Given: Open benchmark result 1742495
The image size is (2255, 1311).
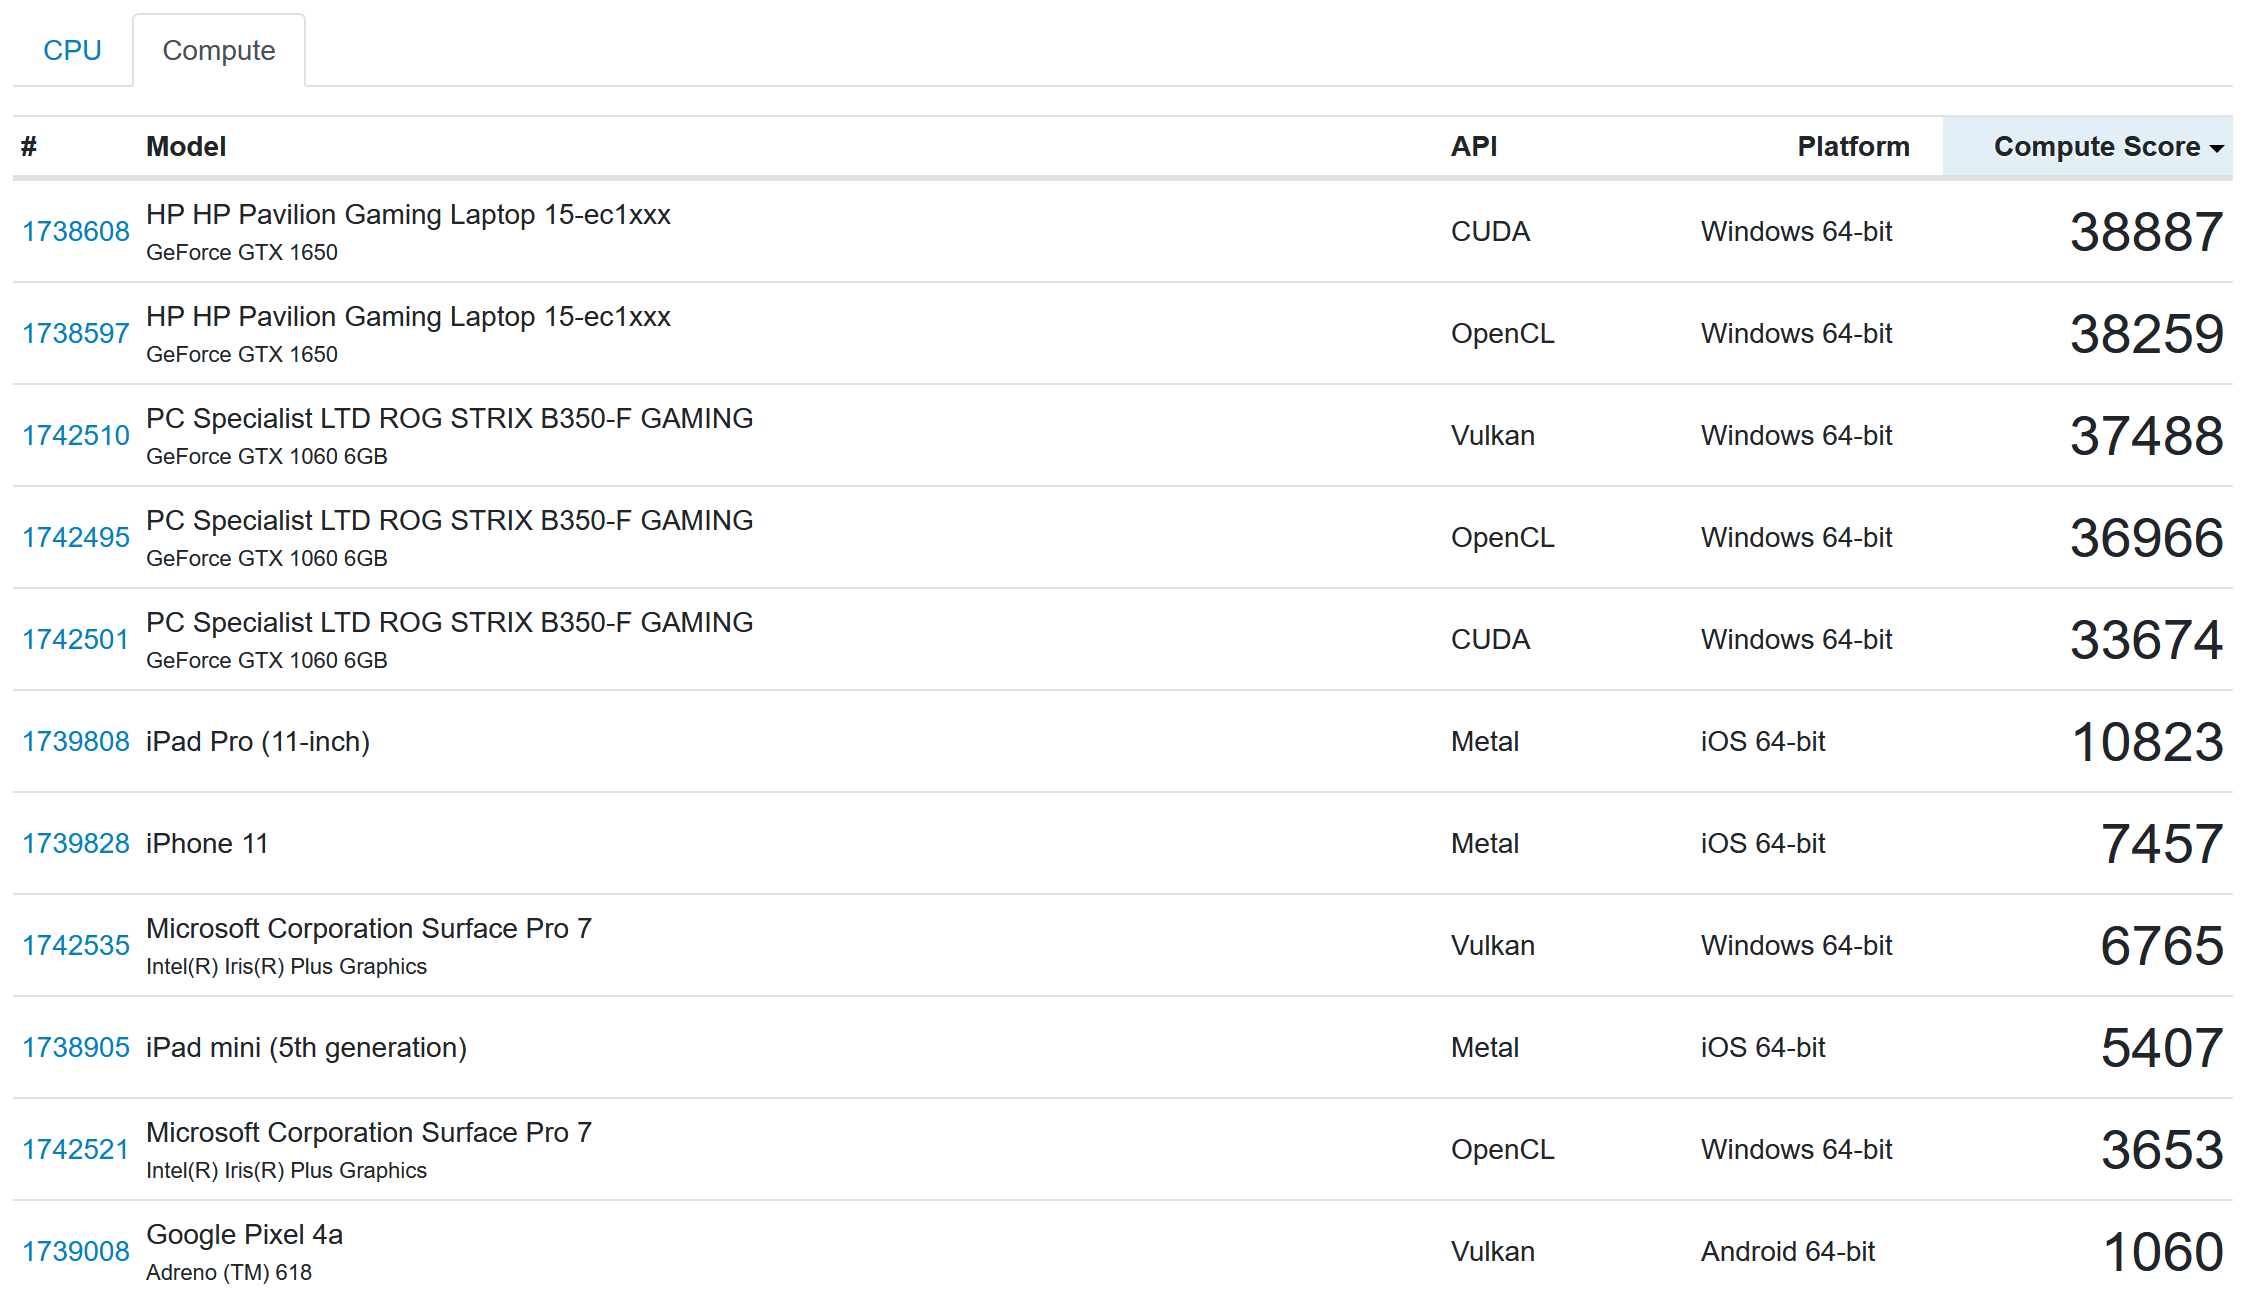Looking at the screenshot, I should [76, 537].
